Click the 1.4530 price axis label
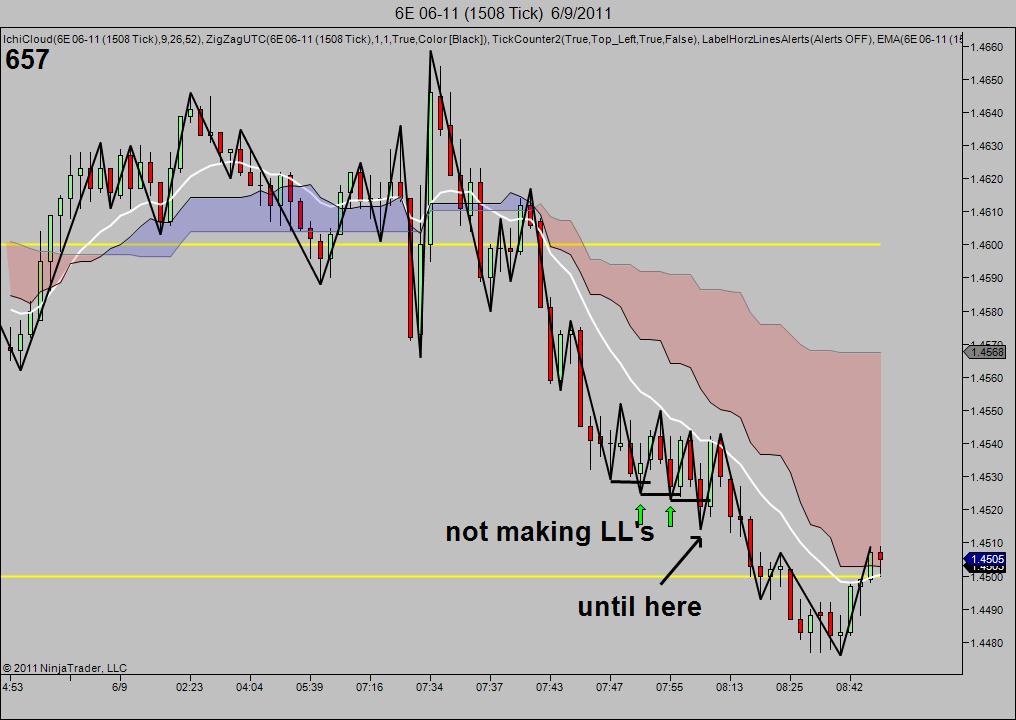Viewport: 1016px width, 720px height. (986, 477)
